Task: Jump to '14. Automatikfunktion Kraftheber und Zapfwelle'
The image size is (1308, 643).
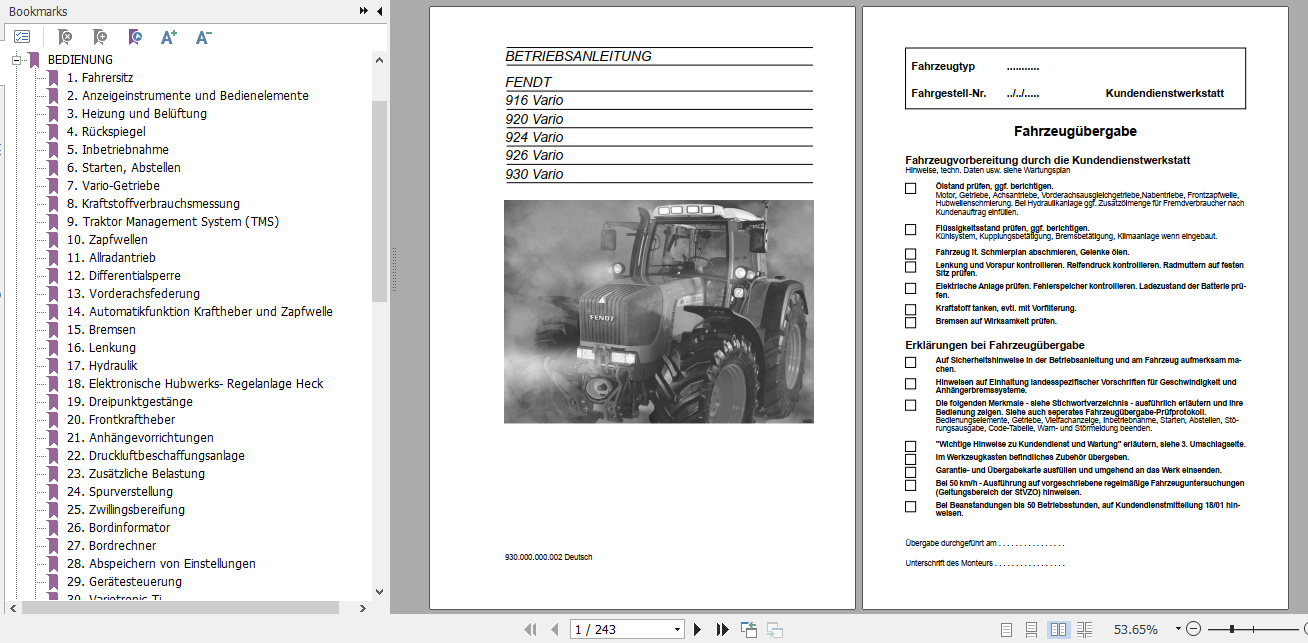Action: [200, 312]
